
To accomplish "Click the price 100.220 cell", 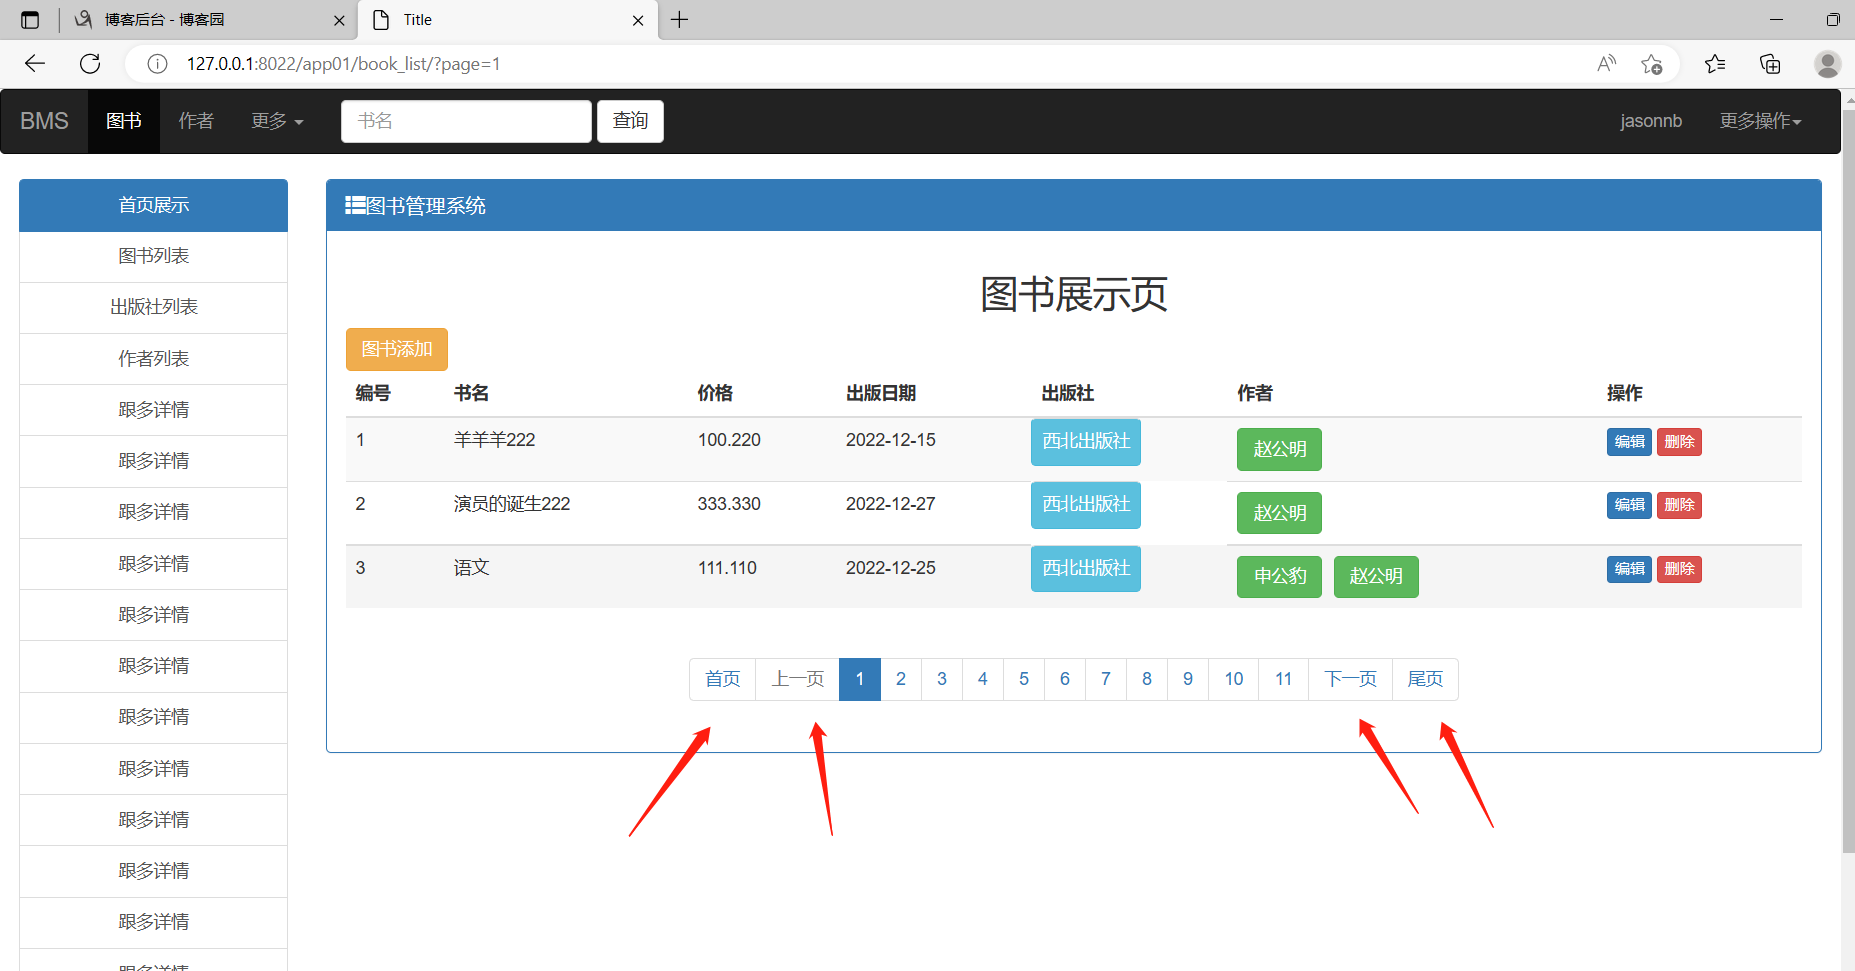I will click(x=729, y=440).
